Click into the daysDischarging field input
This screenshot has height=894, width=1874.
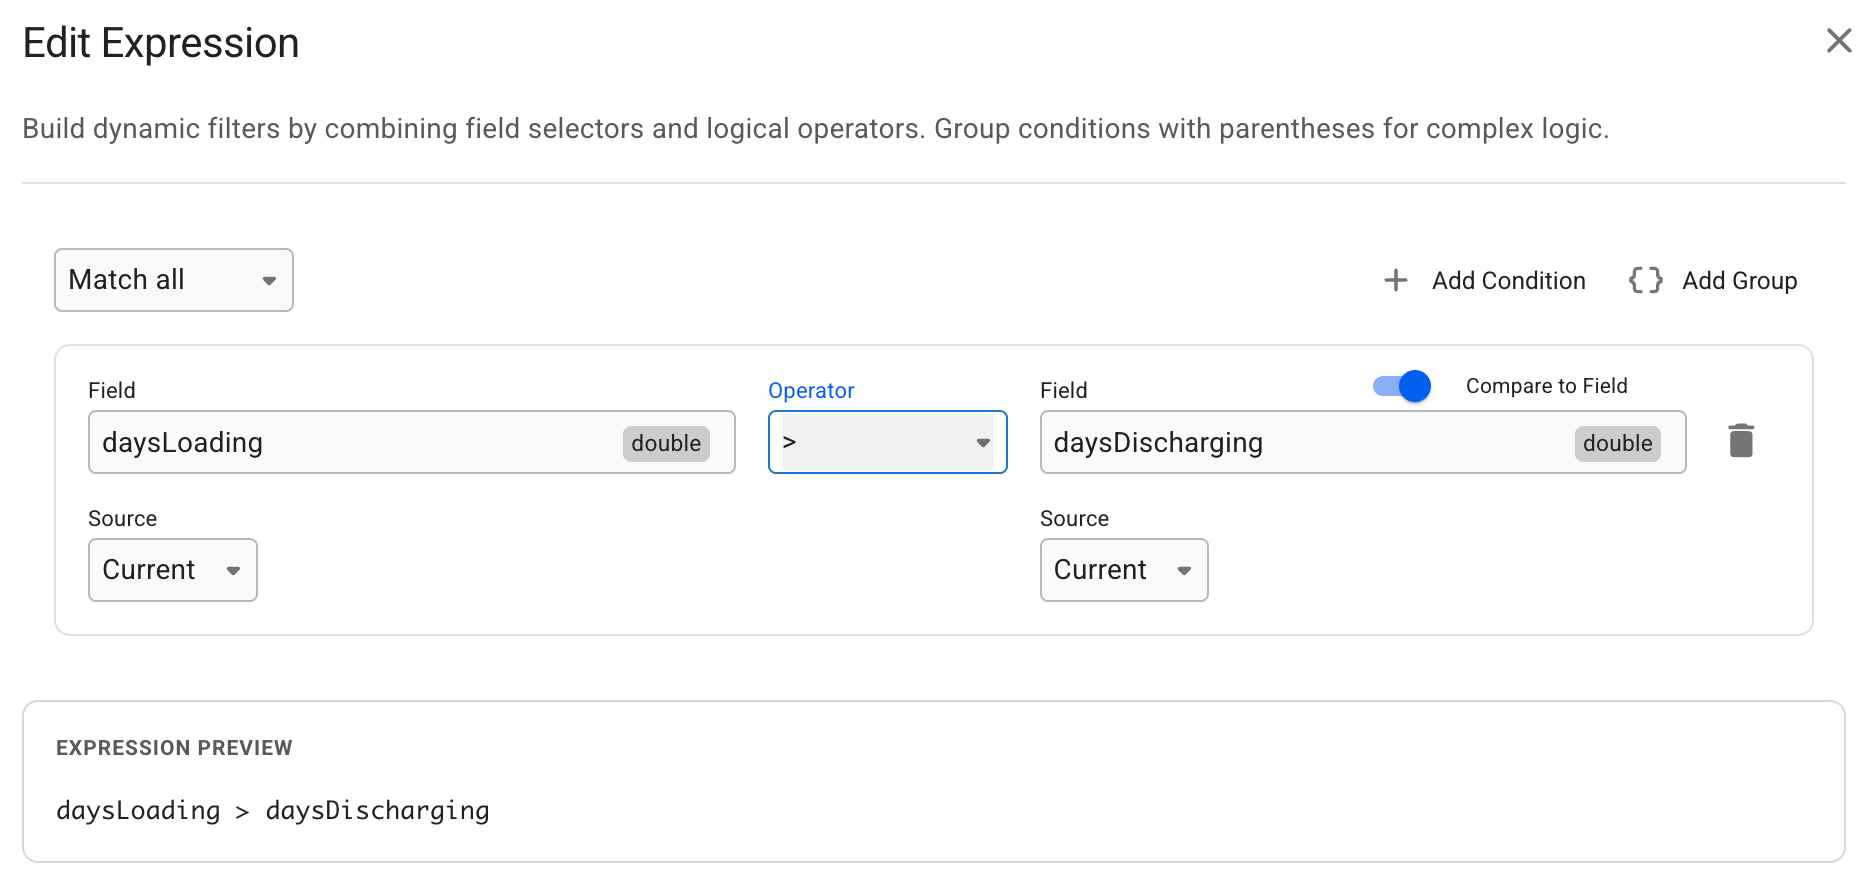coord(1300,442)
